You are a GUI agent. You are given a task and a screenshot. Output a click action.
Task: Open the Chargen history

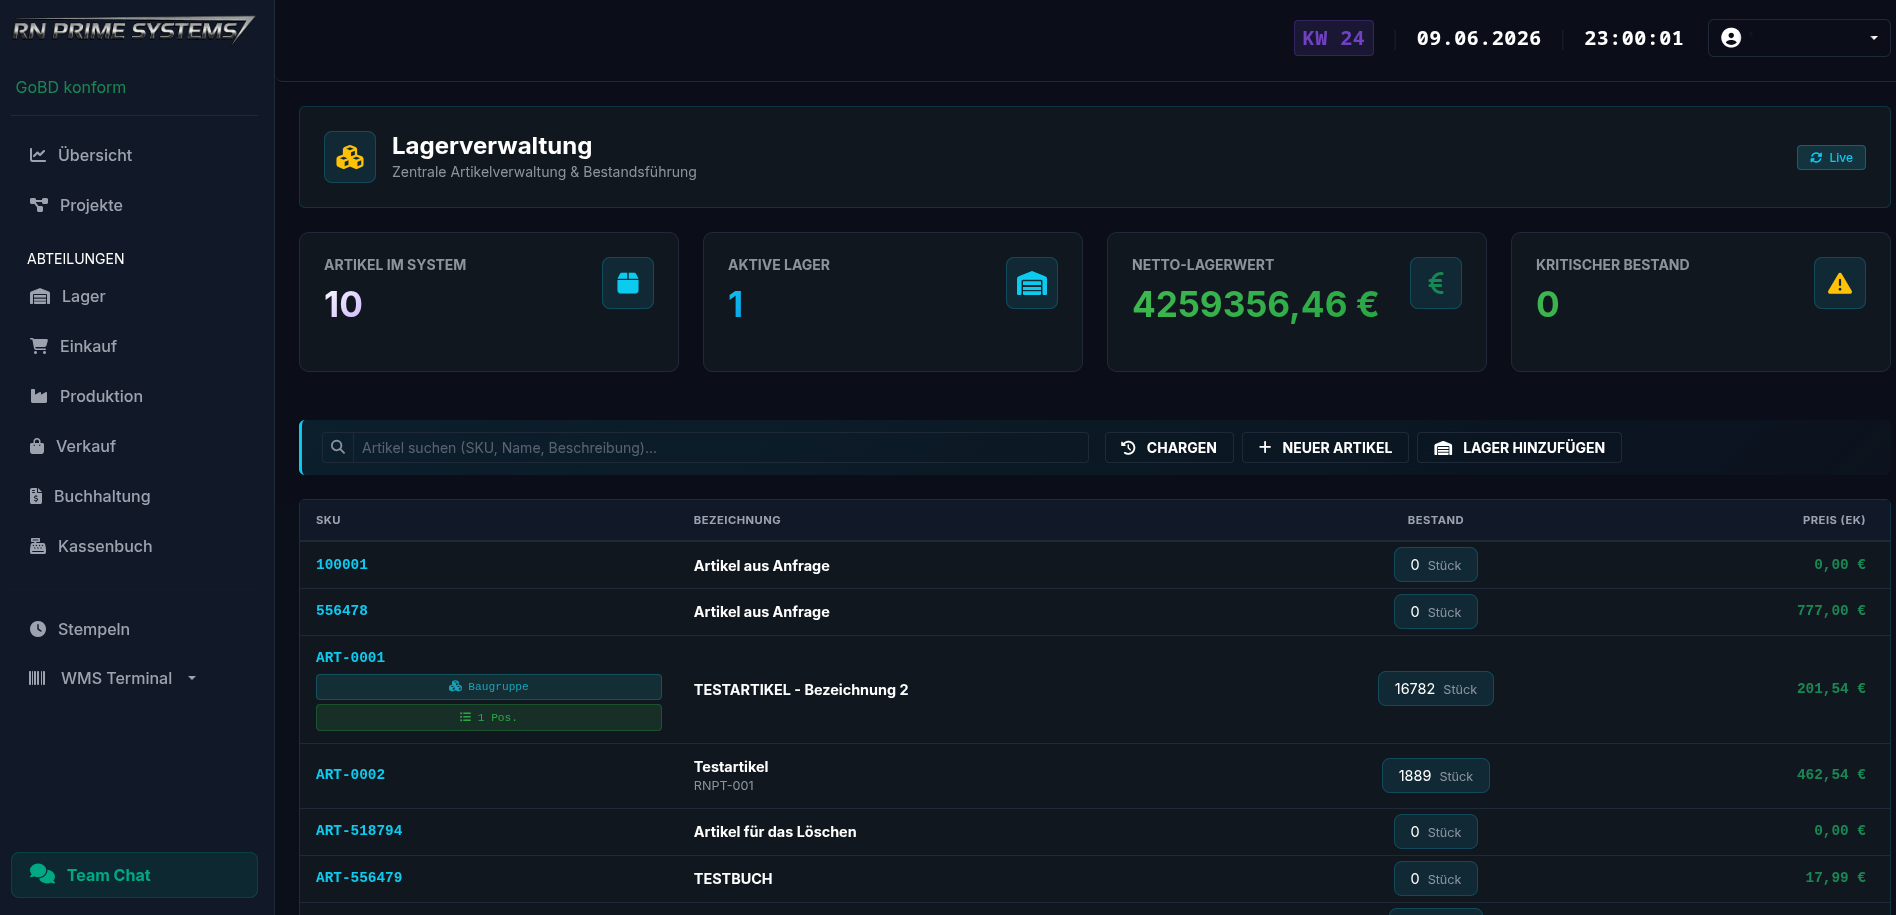point(1169,447)
